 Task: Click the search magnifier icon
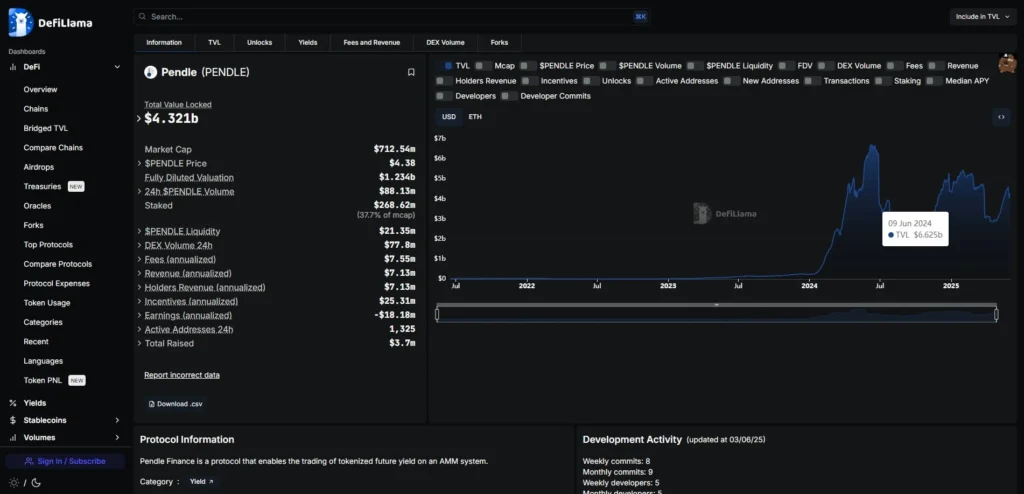(x=142, y=16)
